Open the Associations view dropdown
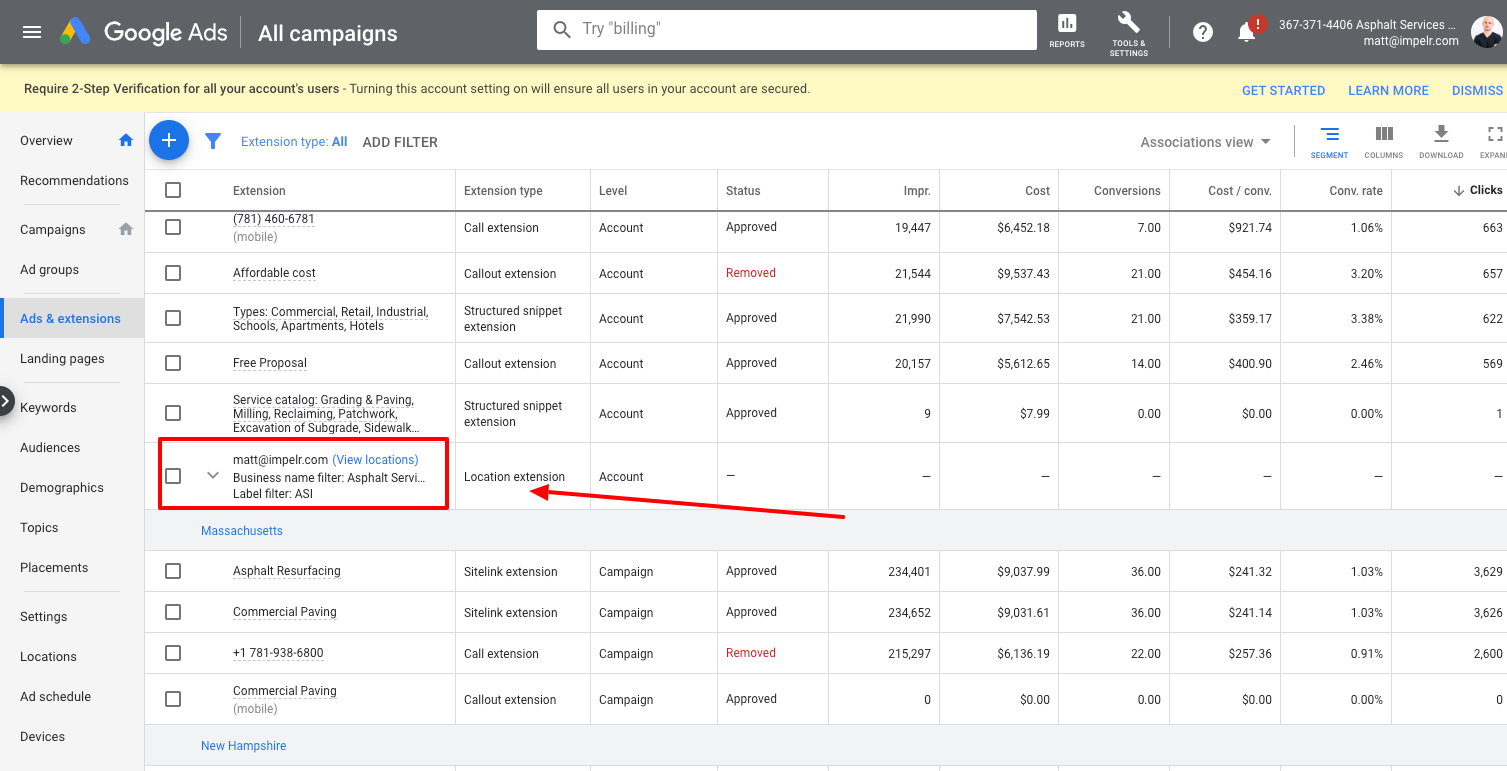Viewport: 1507px width, 771px height. pos(1205,142)
